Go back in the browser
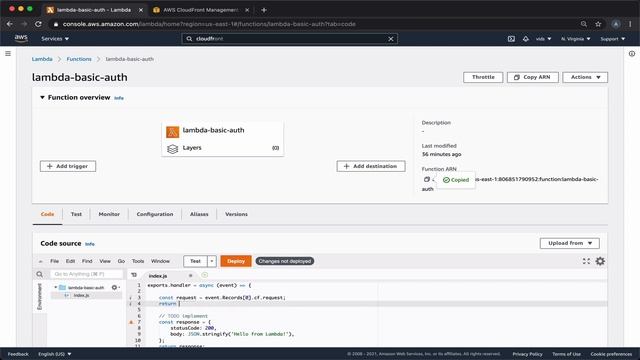The height and width of the screenshot is (360, 640). [x=9, y=24]
